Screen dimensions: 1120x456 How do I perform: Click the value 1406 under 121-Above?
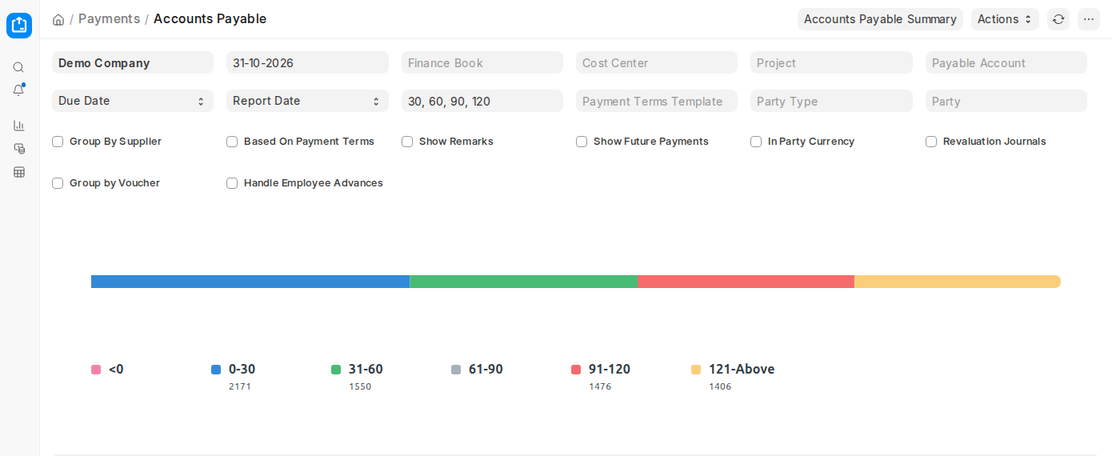point(720,387)
